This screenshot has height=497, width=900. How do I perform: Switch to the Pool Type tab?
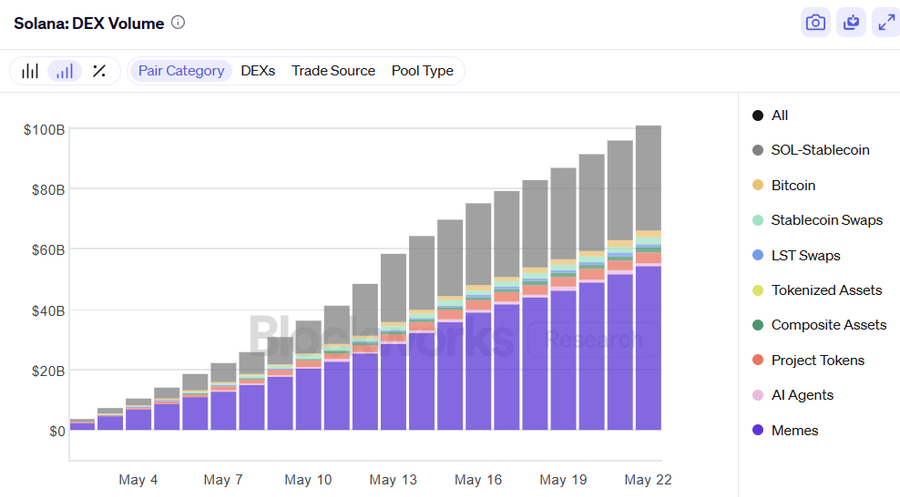tap(422, 71)
